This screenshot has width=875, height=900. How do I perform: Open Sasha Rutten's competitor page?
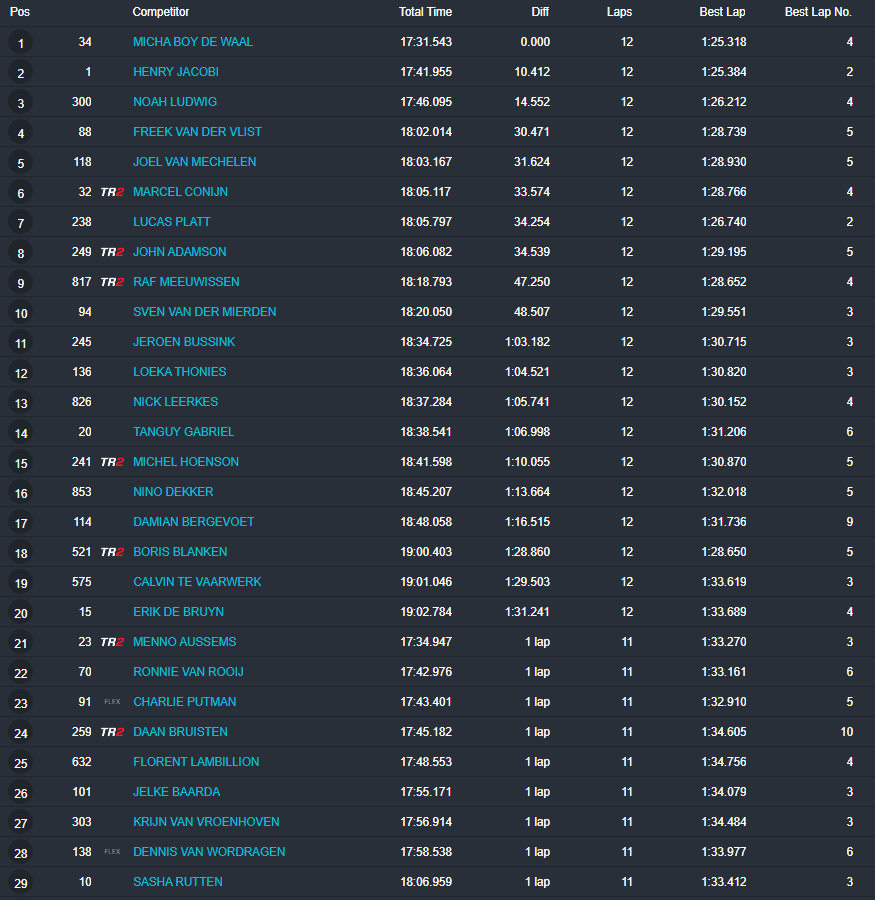coord(178,882)
